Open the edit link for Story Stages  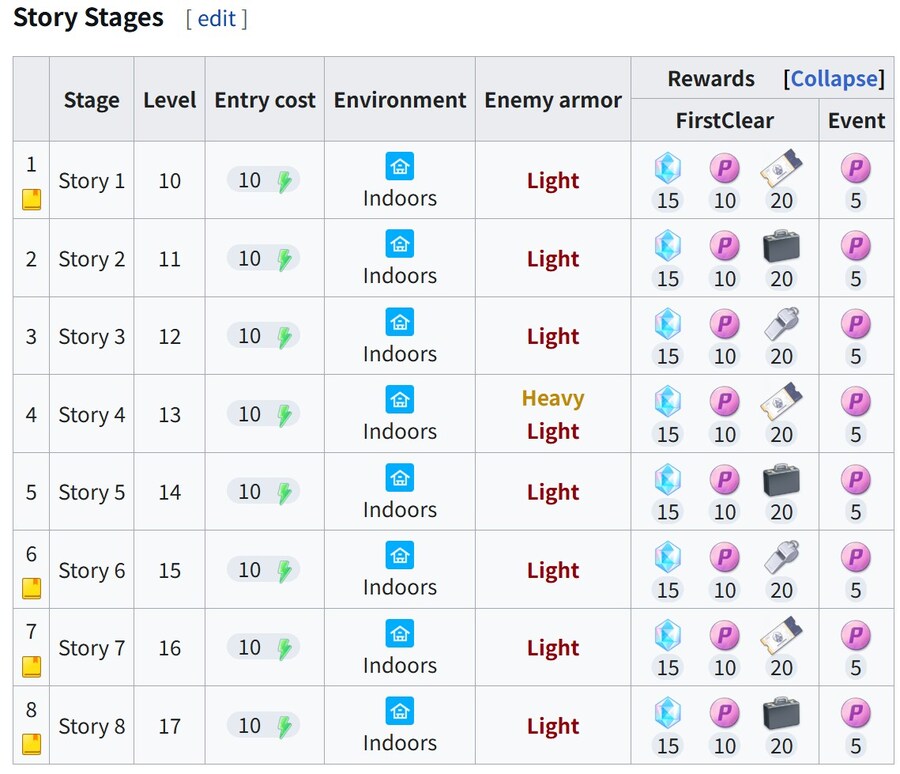pos(216,19)
